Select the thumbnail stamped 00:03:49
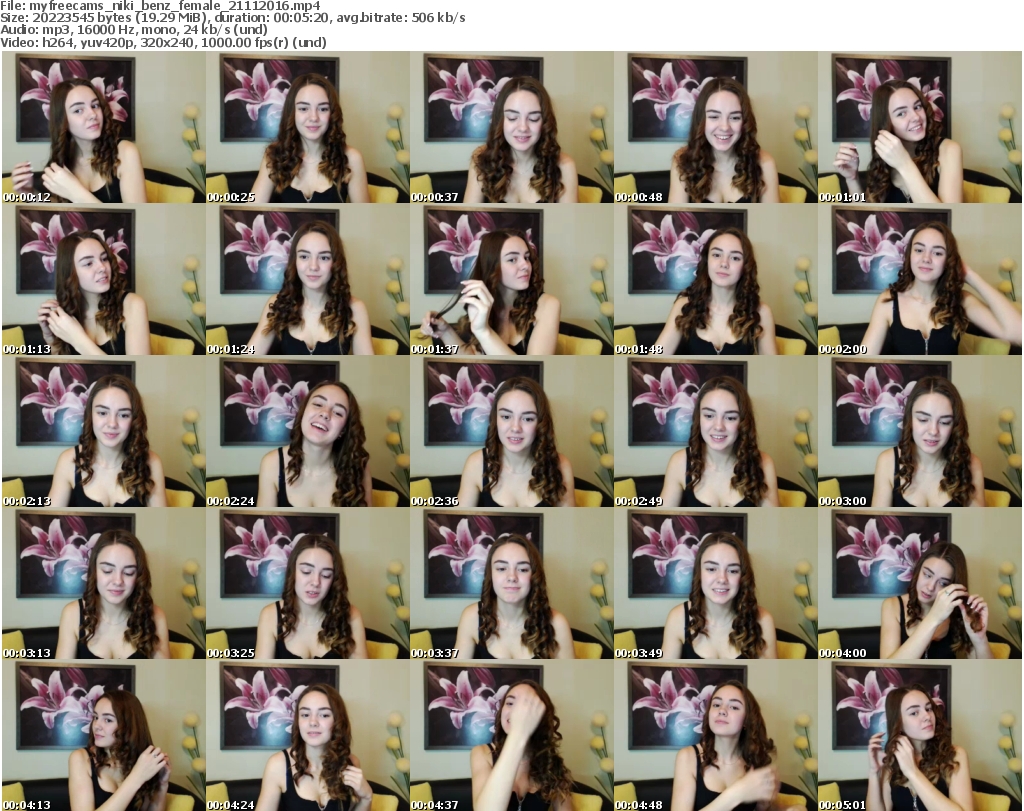This screenshot has width=1024, height=811. [x=716, y=583]
